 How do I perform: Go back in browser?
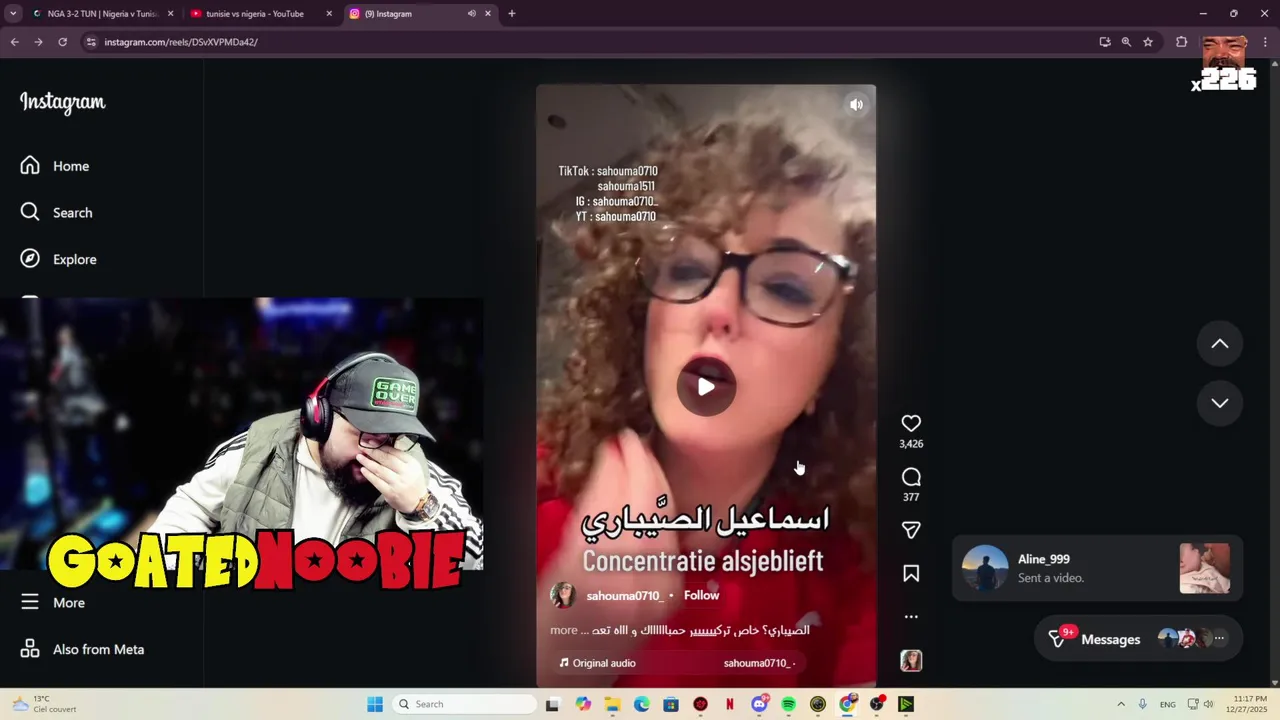(14, 42)
